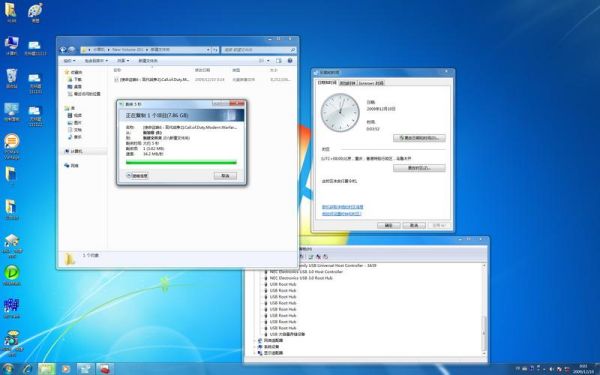This screenshot has height=375, width=600.
Task: Click the change date and time button
Action: coord(419,138)
